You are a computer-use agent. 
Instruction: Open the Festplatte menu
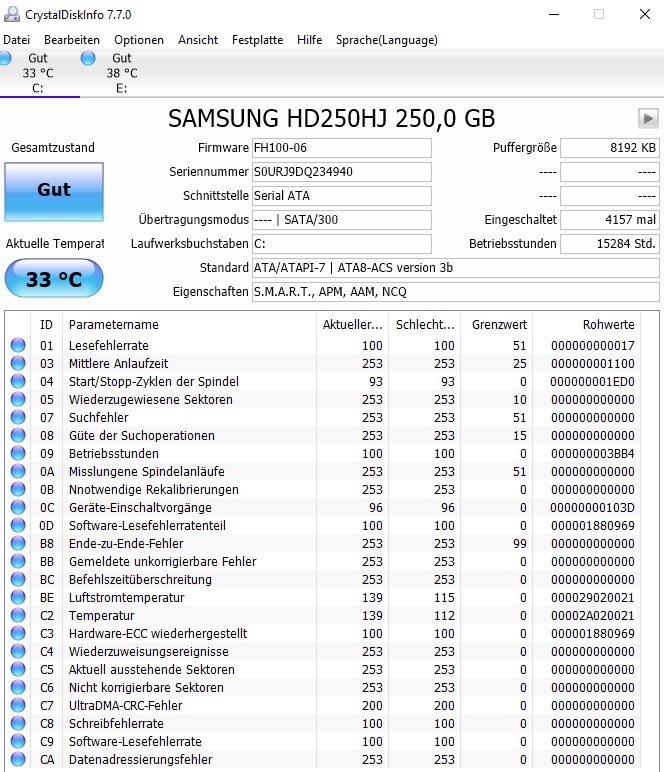(x=257, y=40)
